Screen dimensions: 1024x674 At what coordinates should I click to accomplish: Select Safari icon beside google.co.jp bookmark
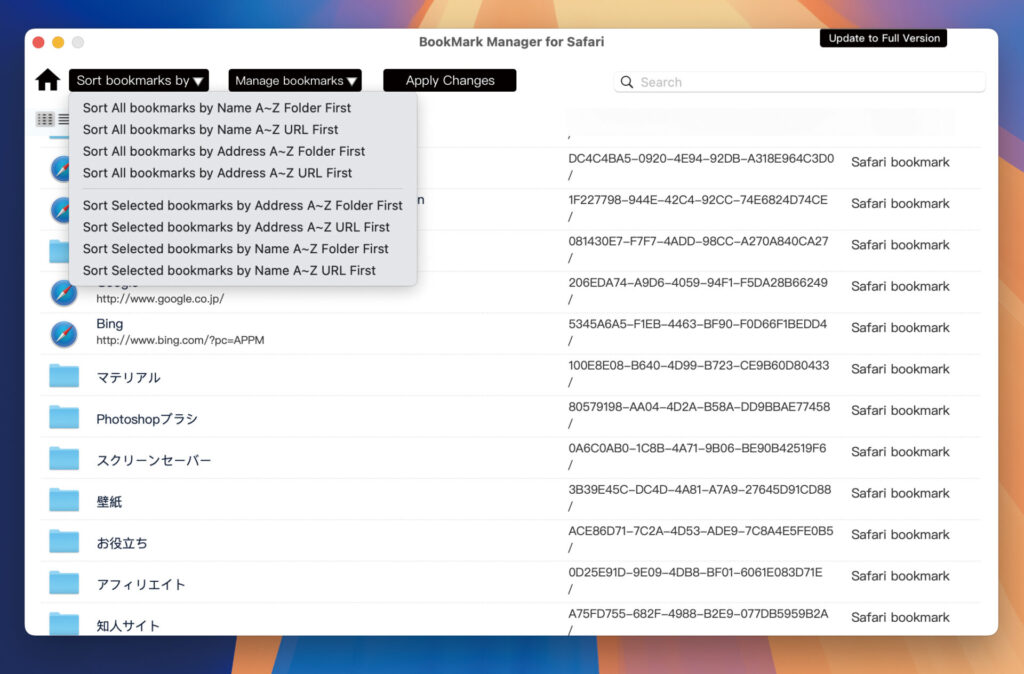point(64,293)
